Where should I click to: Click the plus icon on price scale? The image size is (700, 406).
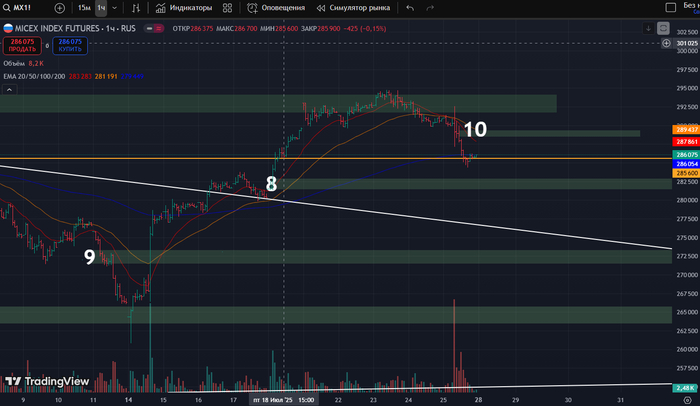point(666,44)
